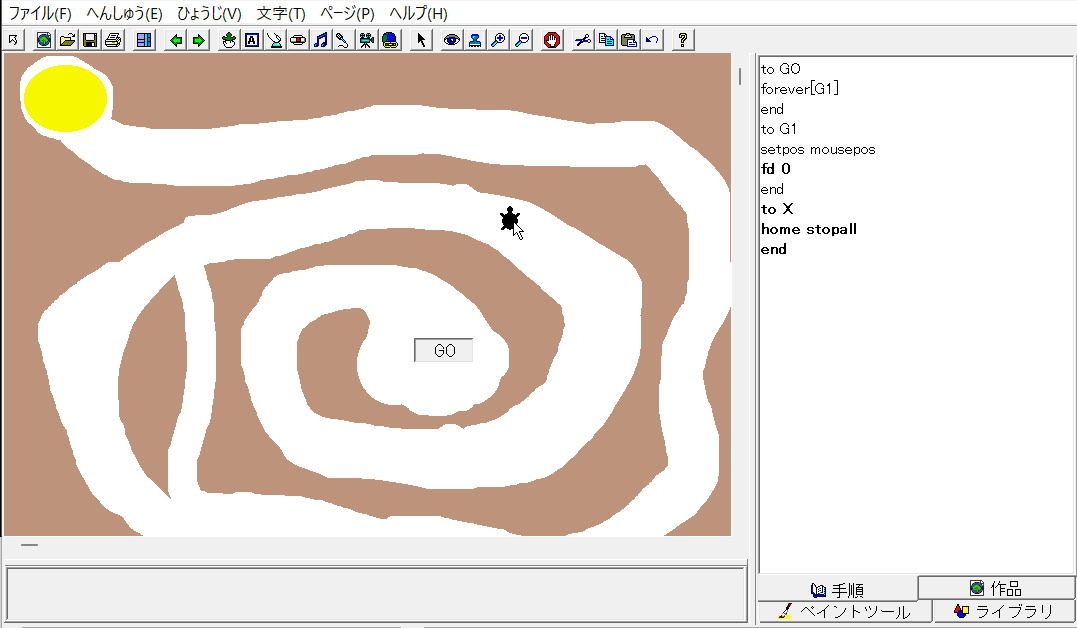Image resolution: width=1077 pixels, height=628 pixels.
Task: Switch to the ライブラリ tab
Action: pos(1004,612)
